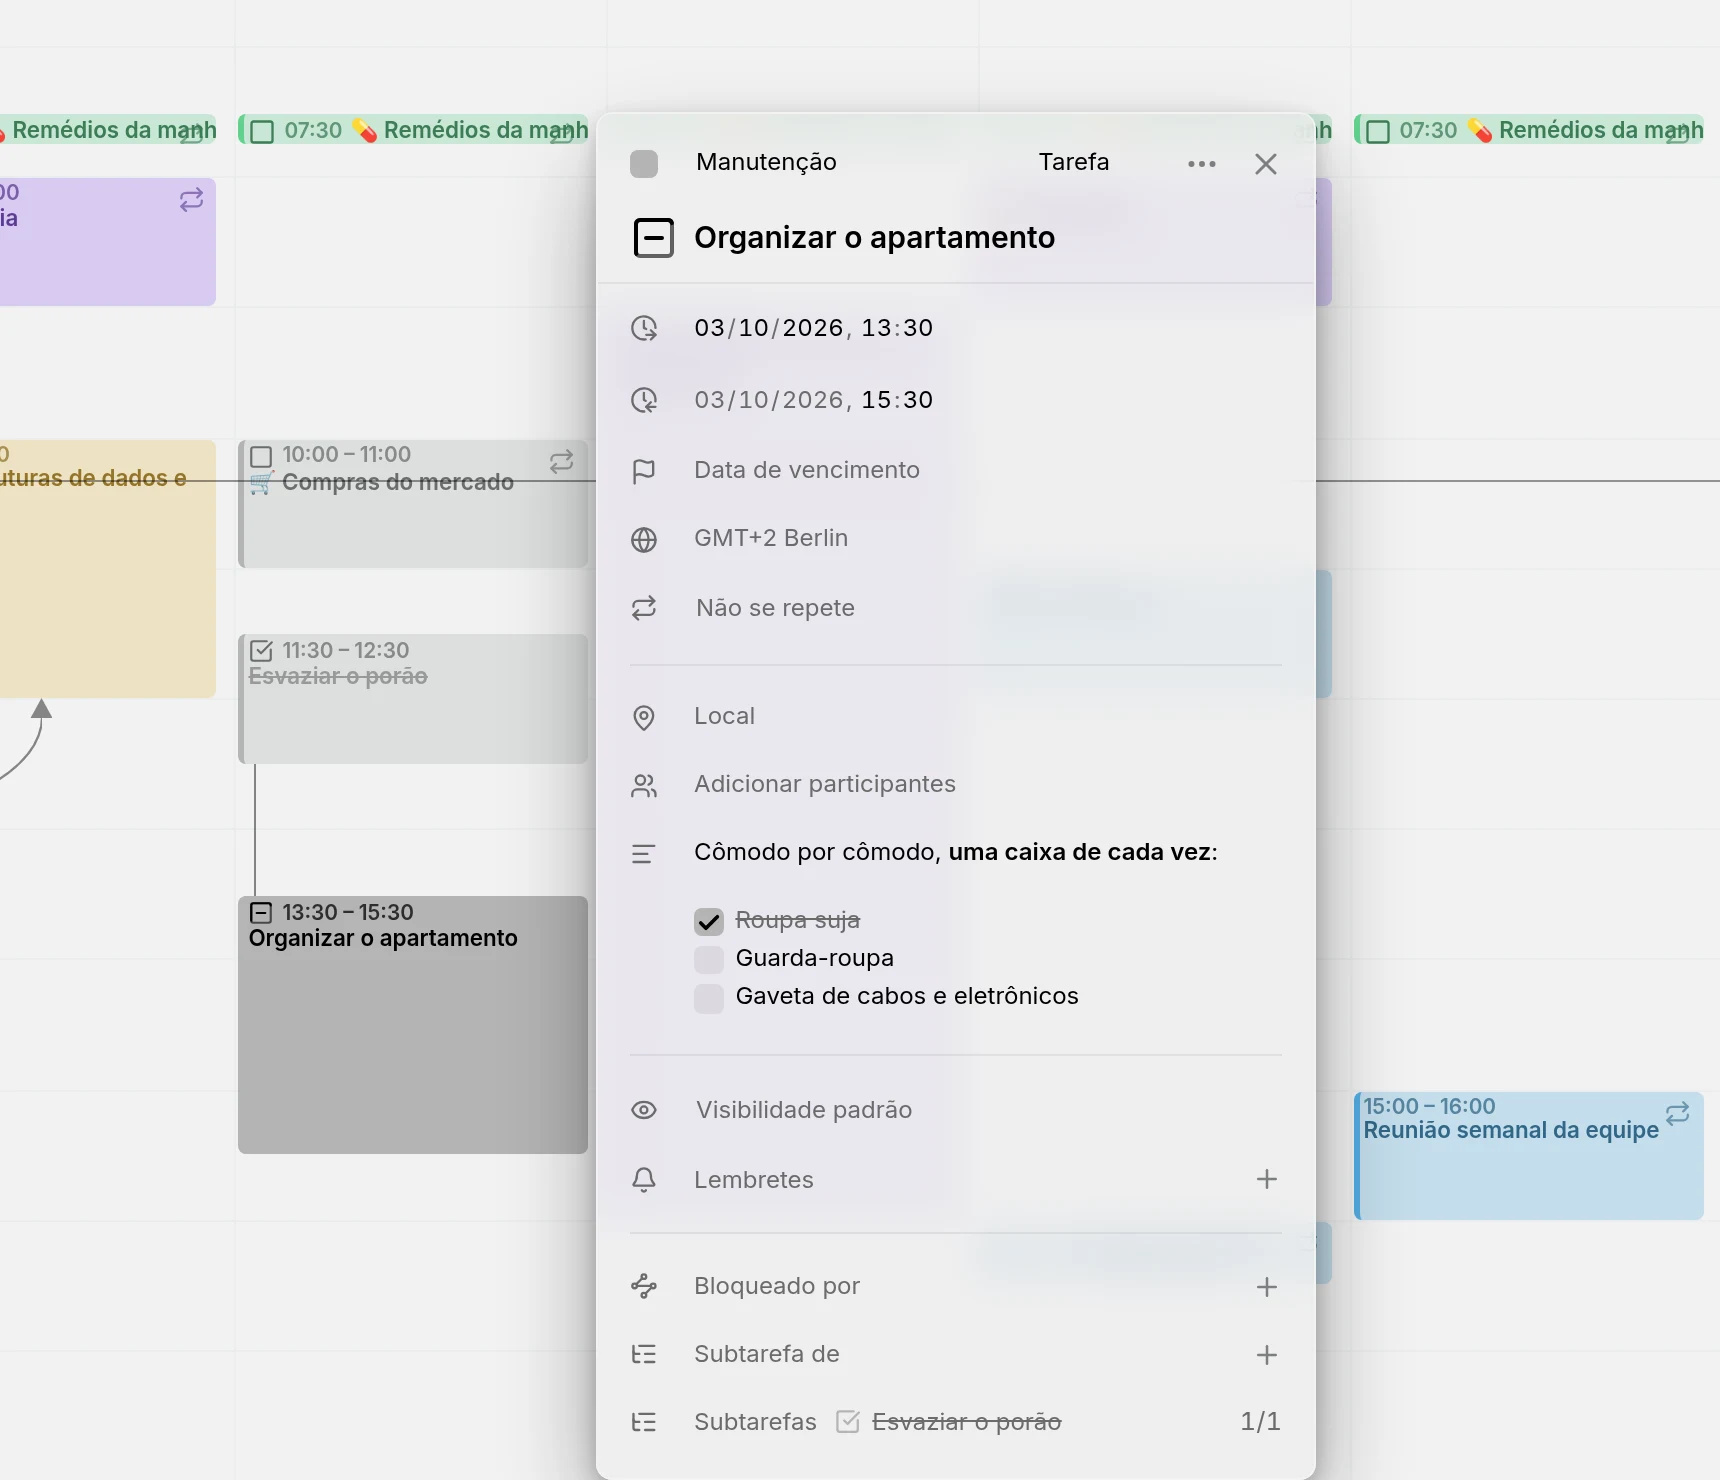Check the Gaveta de cabos e eletrônicos item
Viewport: 1720px width, 1480px height.
click(x=709, y=997)
